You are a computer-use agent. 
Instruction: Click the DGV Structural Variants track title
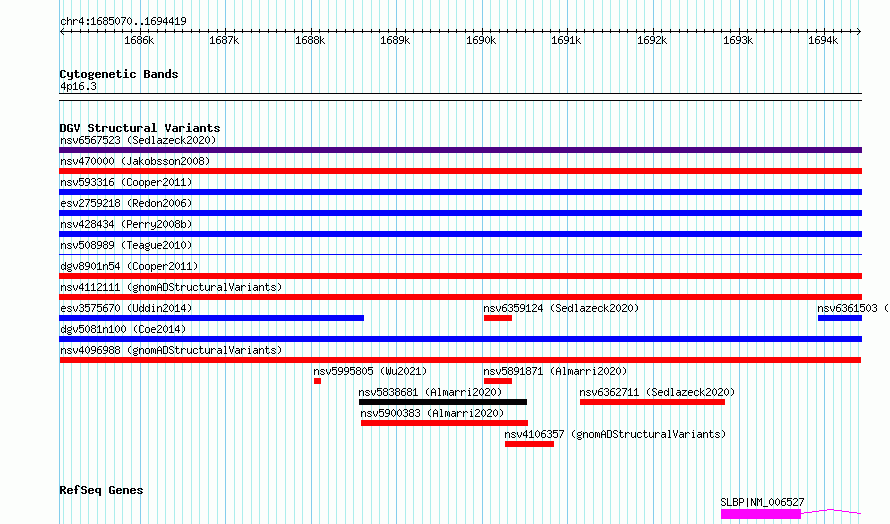pos(140,128)
